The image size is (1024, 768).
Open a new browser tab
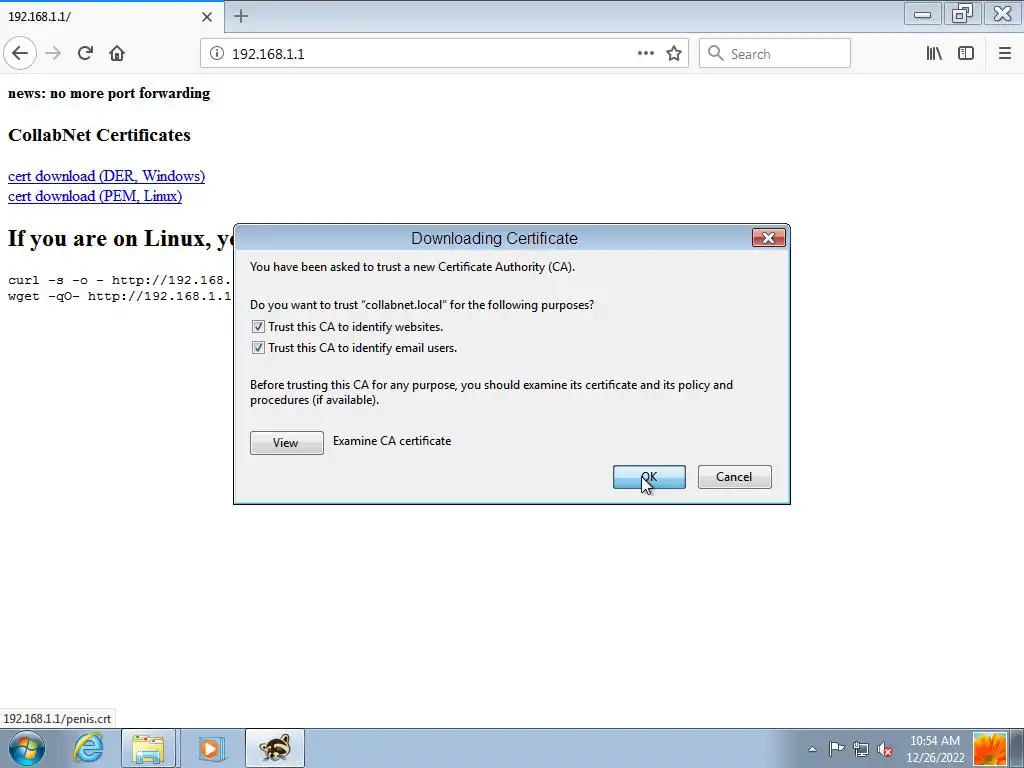(x=240, y=16)
